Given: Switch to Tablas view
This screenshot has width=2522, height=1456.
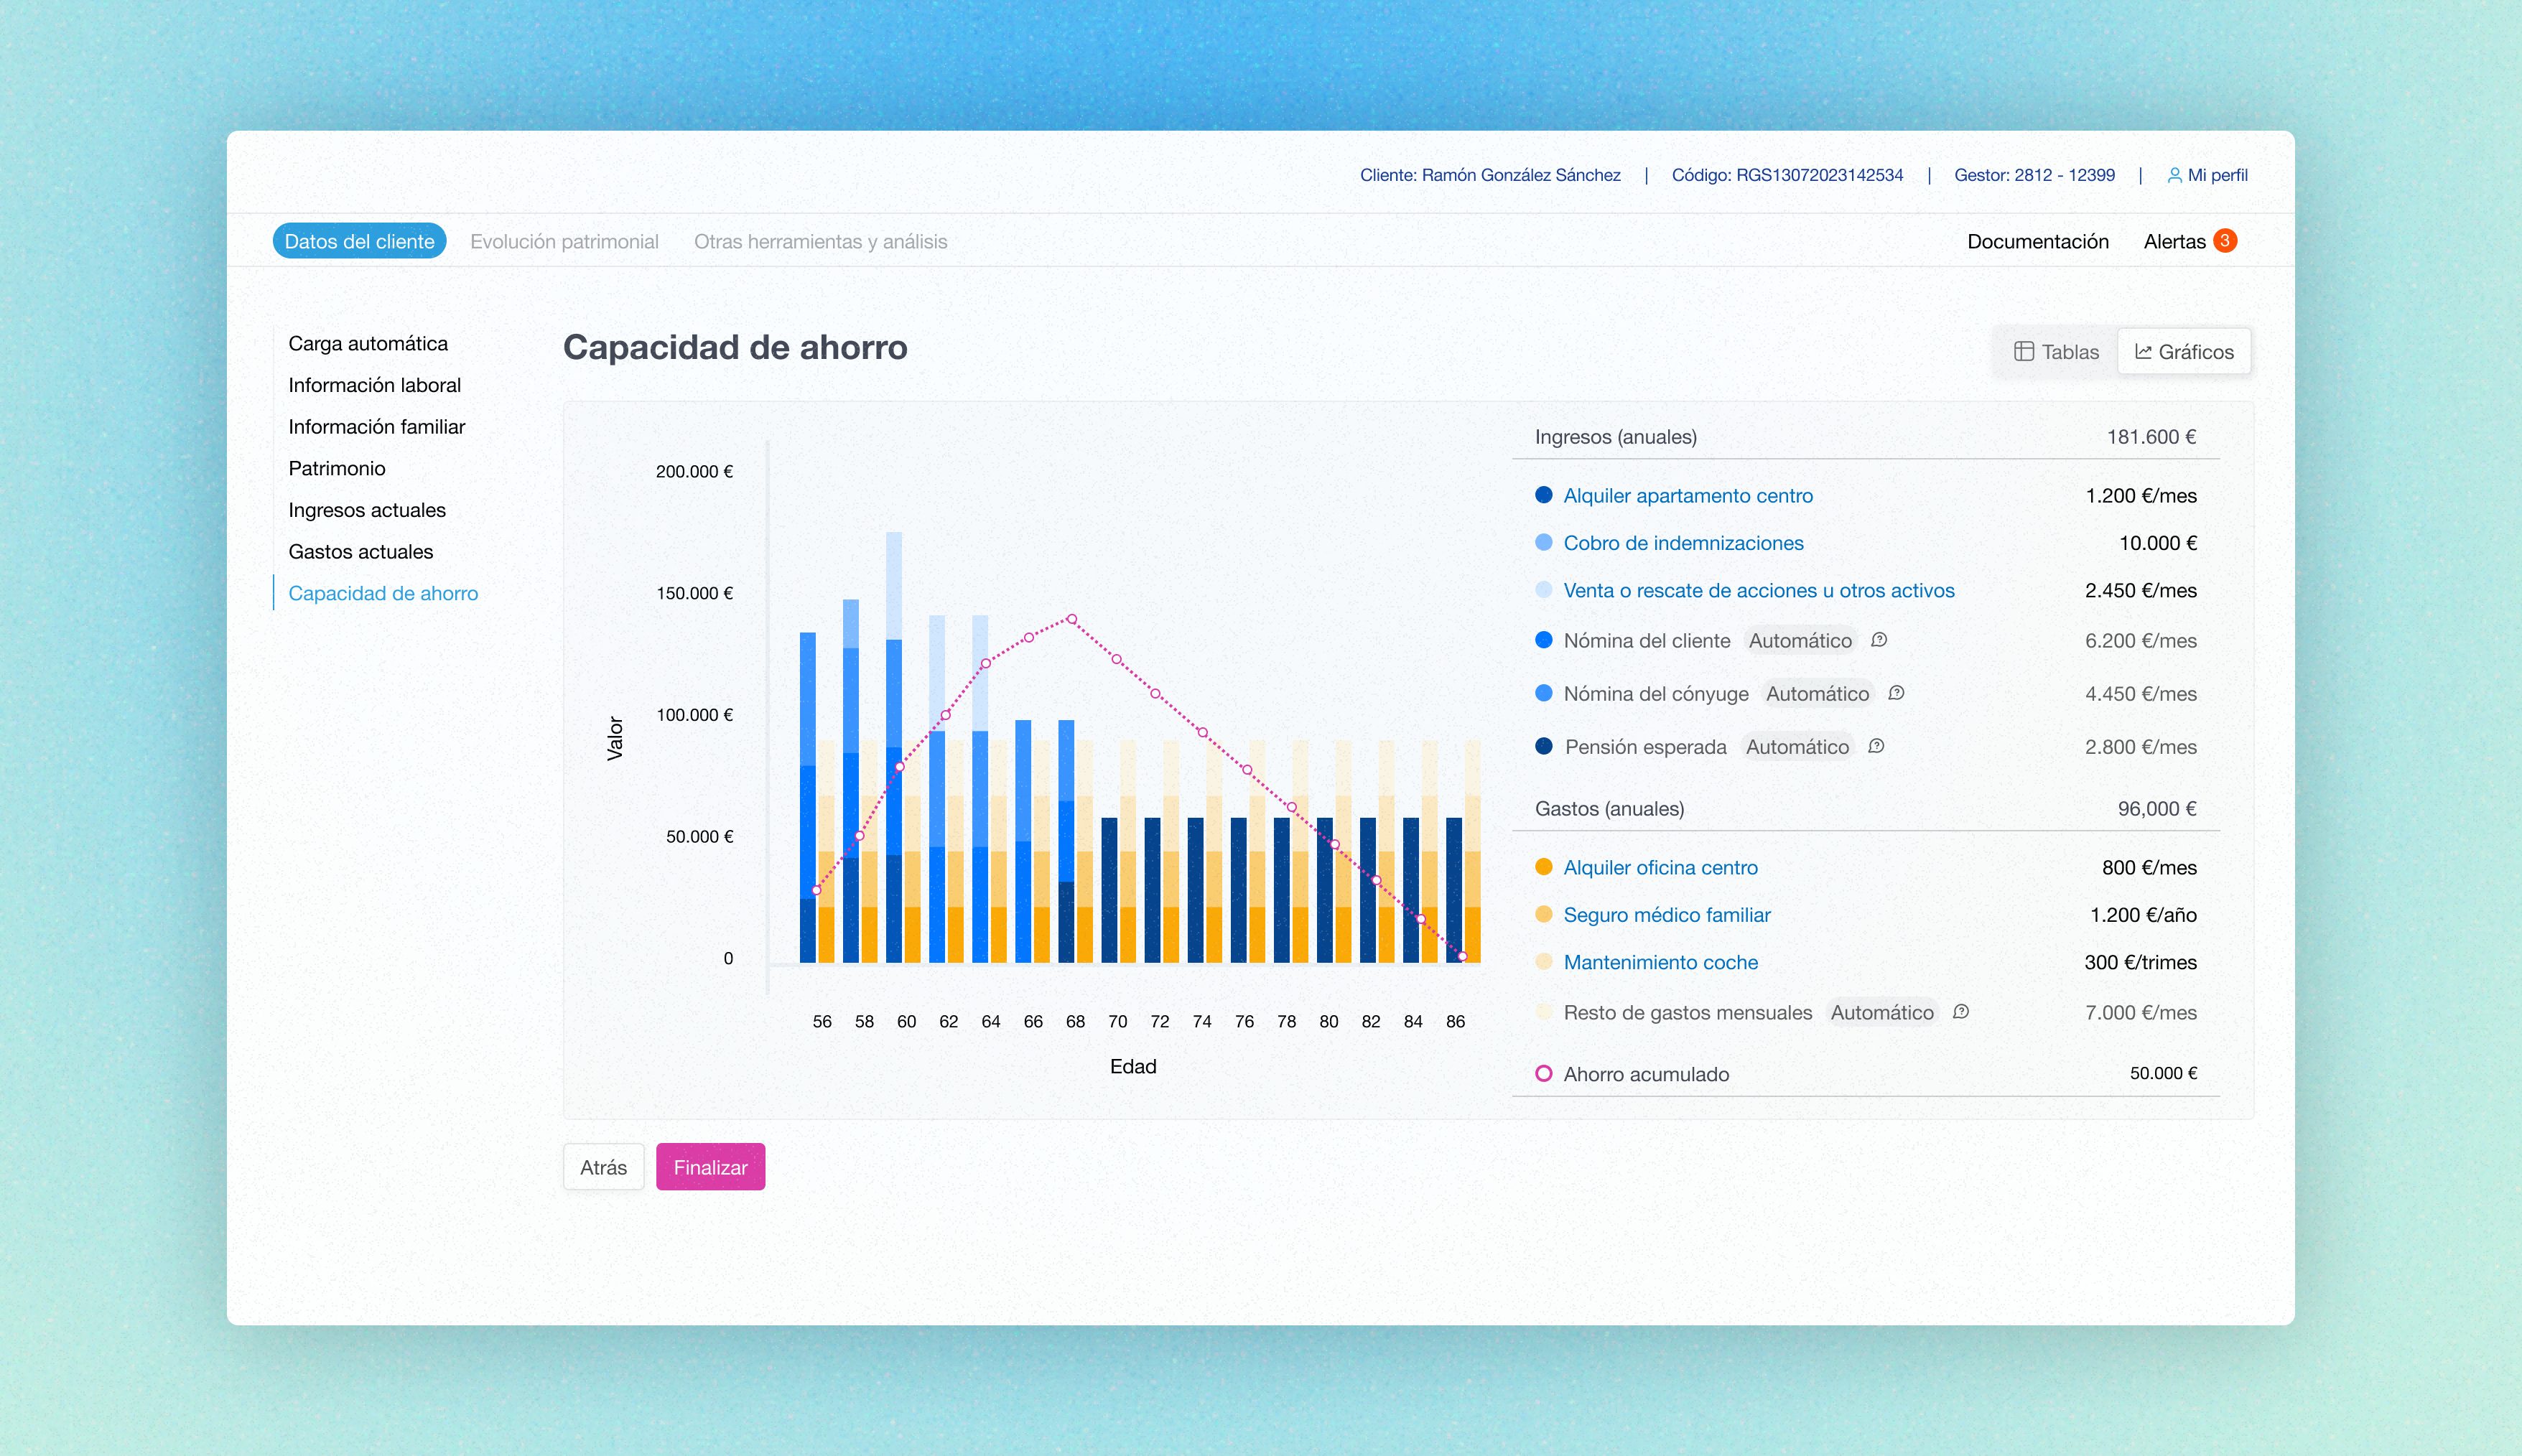Looking at the screenshot, I should (2056, 352).
